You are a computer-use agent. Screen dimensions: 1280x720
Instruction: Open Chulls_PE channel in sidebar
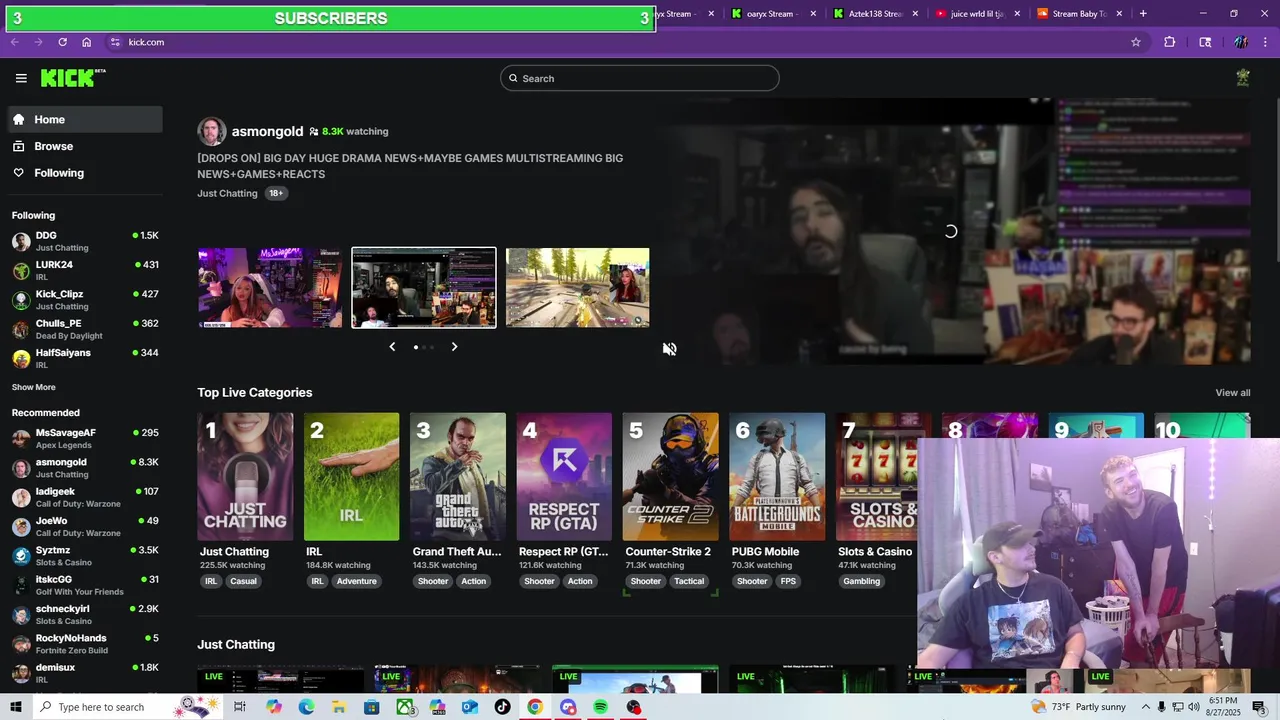85,329
